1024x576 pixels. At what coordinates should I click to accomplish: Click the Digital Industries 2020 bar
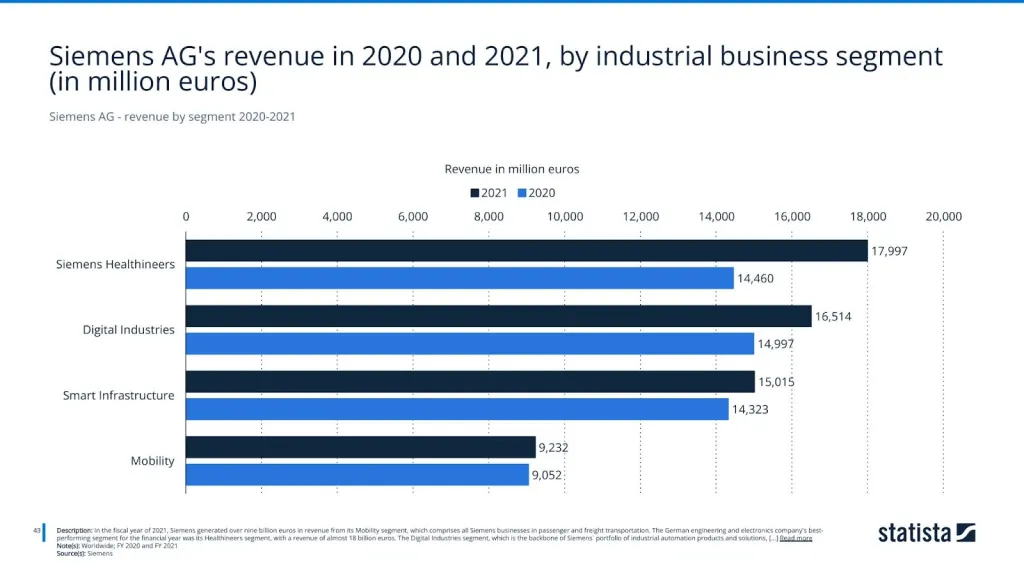tap(469, 343)
